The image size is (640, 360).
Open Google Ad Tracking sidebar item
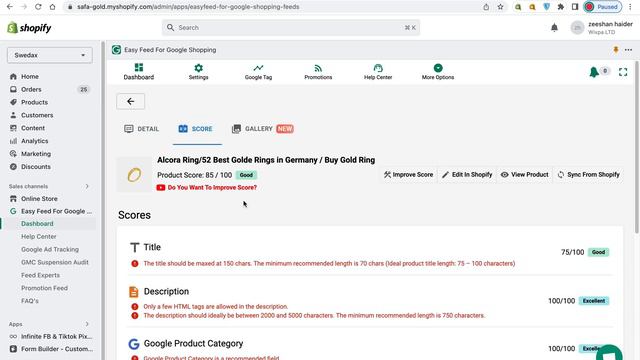pyautogui.click(x=50, y=249)
